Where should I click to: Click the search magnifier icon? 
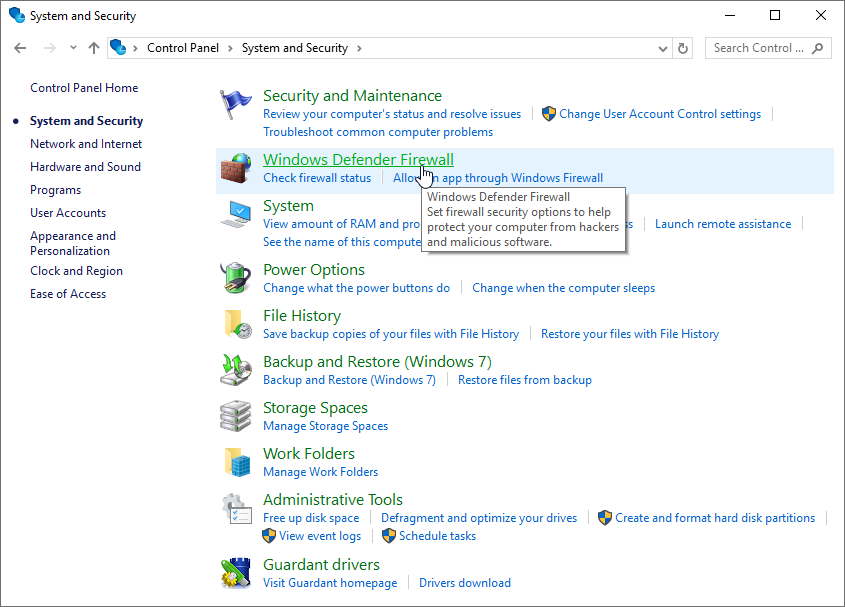coord(818,48)
